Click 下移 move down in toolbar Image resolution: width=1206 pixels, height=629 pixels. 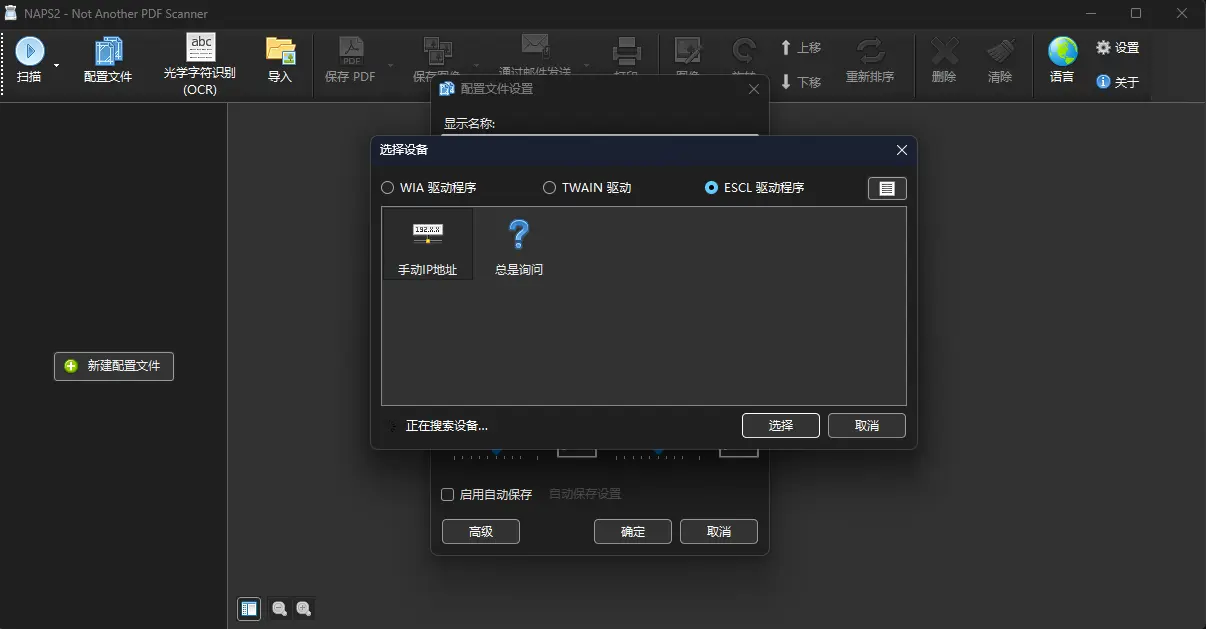(x=801, y=82)
